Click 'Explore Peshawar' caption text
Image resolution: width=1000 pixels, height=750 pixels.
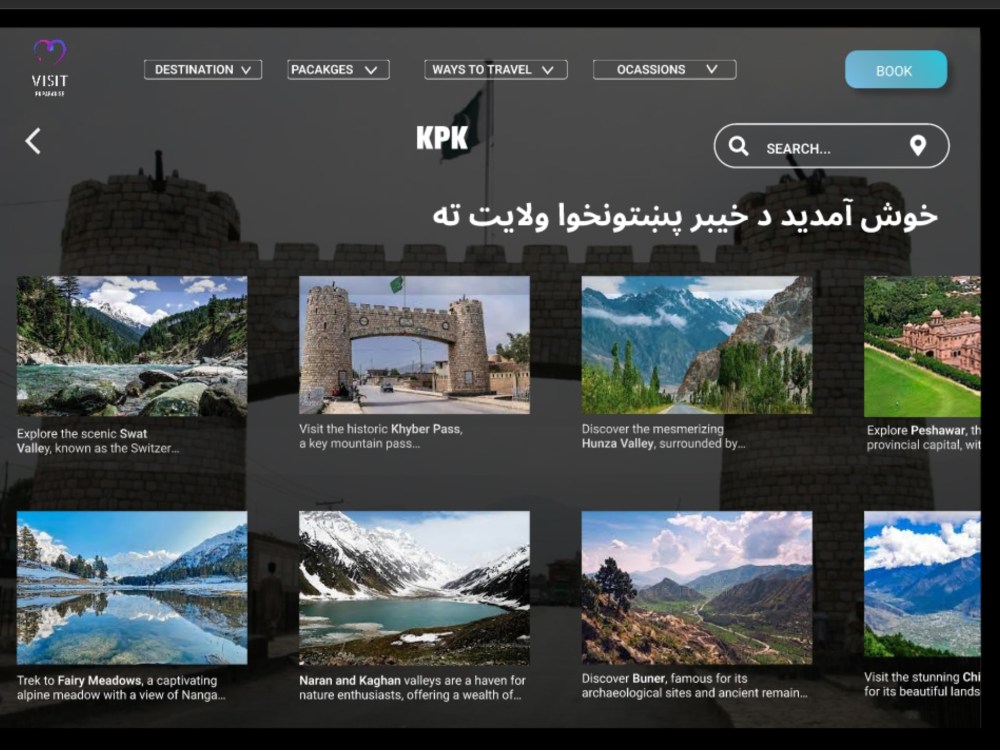[x=923, y=438]
